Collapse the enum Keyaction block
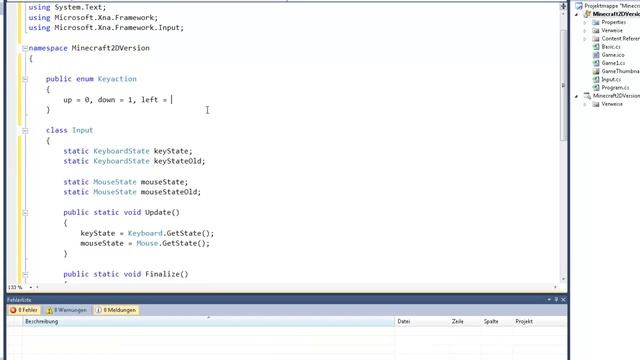 (25, 79)
